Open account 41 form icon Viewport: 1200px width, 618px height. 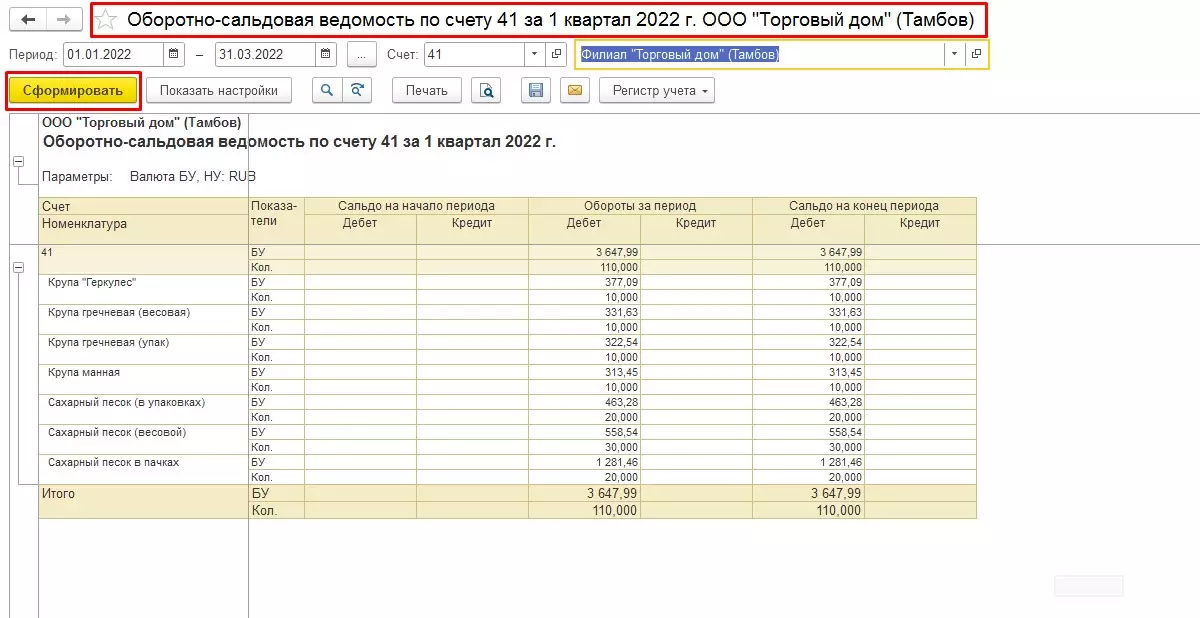tap(556, 54)
